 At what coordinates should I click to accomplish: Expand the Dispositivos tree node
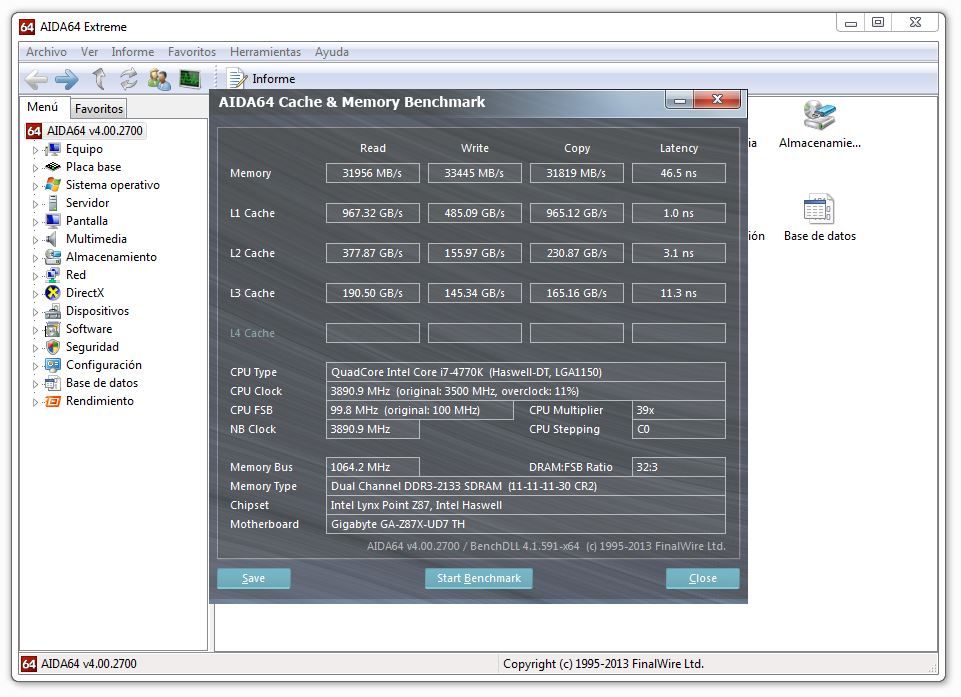(x=35, y=312)
